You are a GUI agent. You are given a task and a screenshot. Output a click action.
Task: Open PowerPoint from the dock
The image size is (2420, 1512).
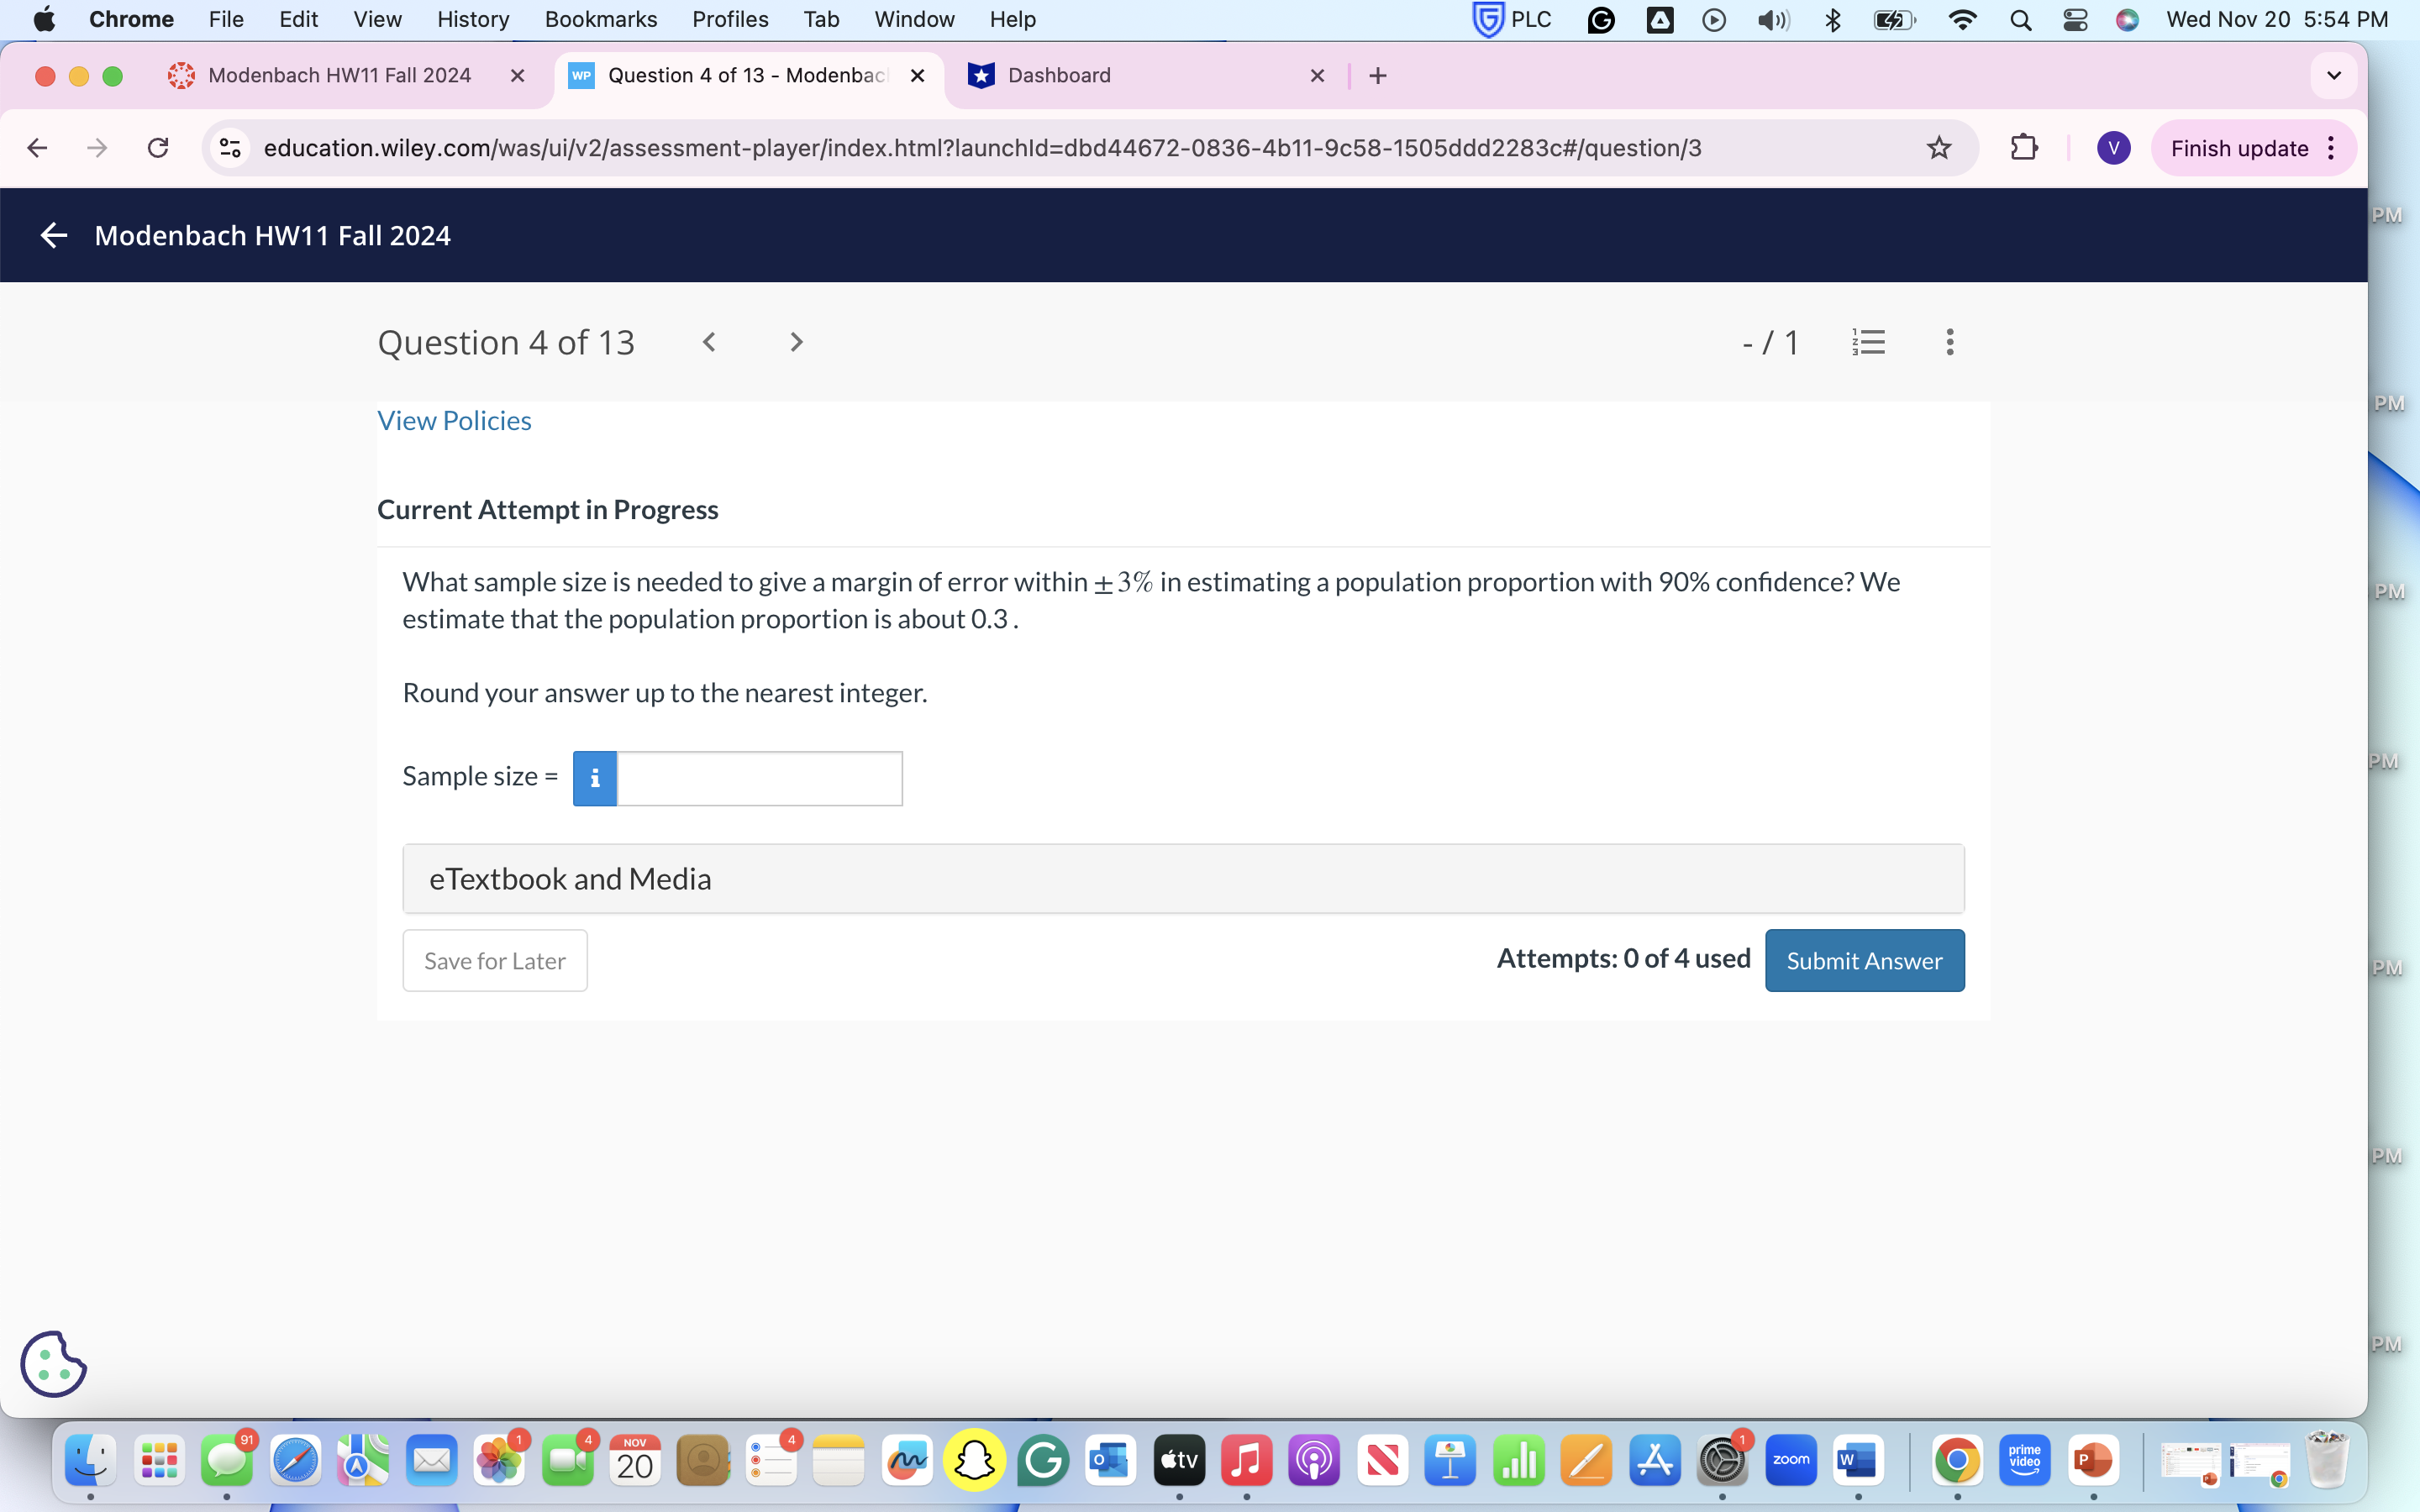point(2094,1460)
